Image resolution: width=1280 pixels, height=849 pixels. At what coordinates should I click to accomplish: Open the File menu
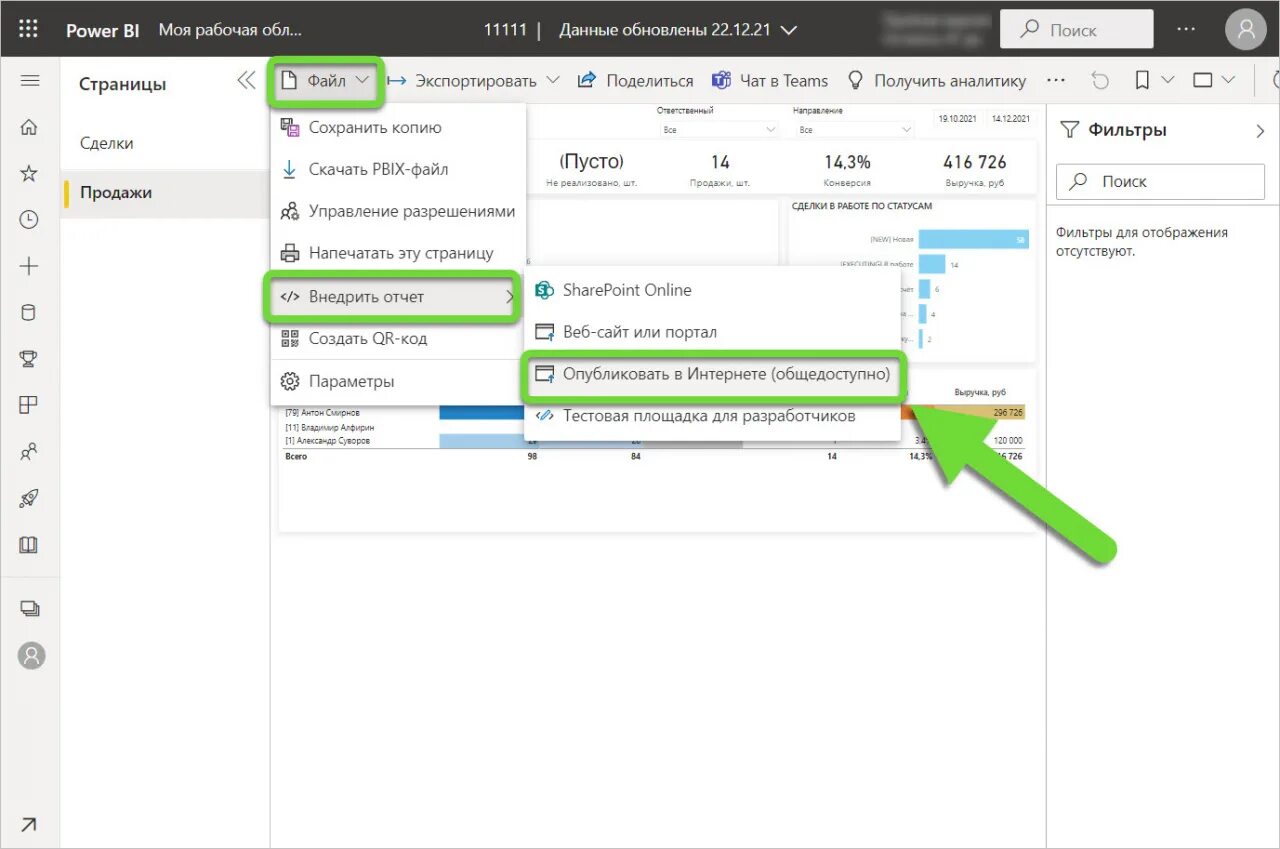[x=325, y=81]
